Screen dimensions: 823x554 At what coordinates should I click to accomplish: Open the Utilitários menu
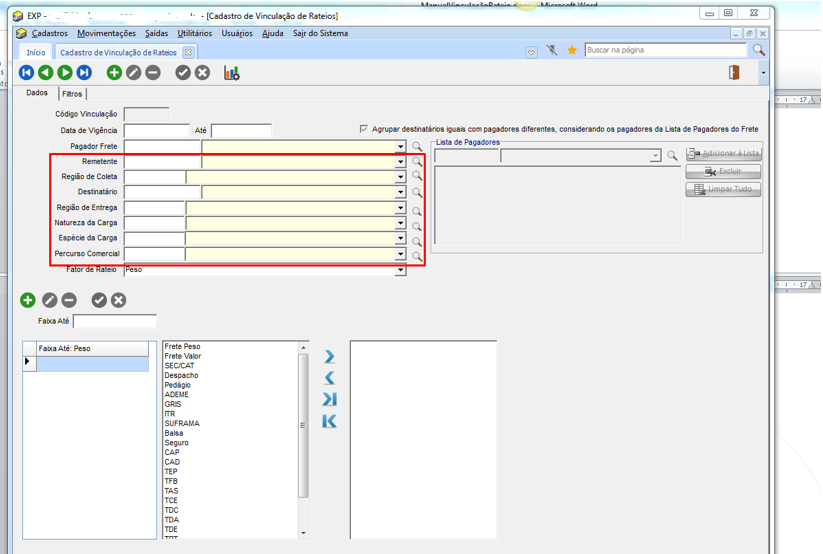coord(194,33)
